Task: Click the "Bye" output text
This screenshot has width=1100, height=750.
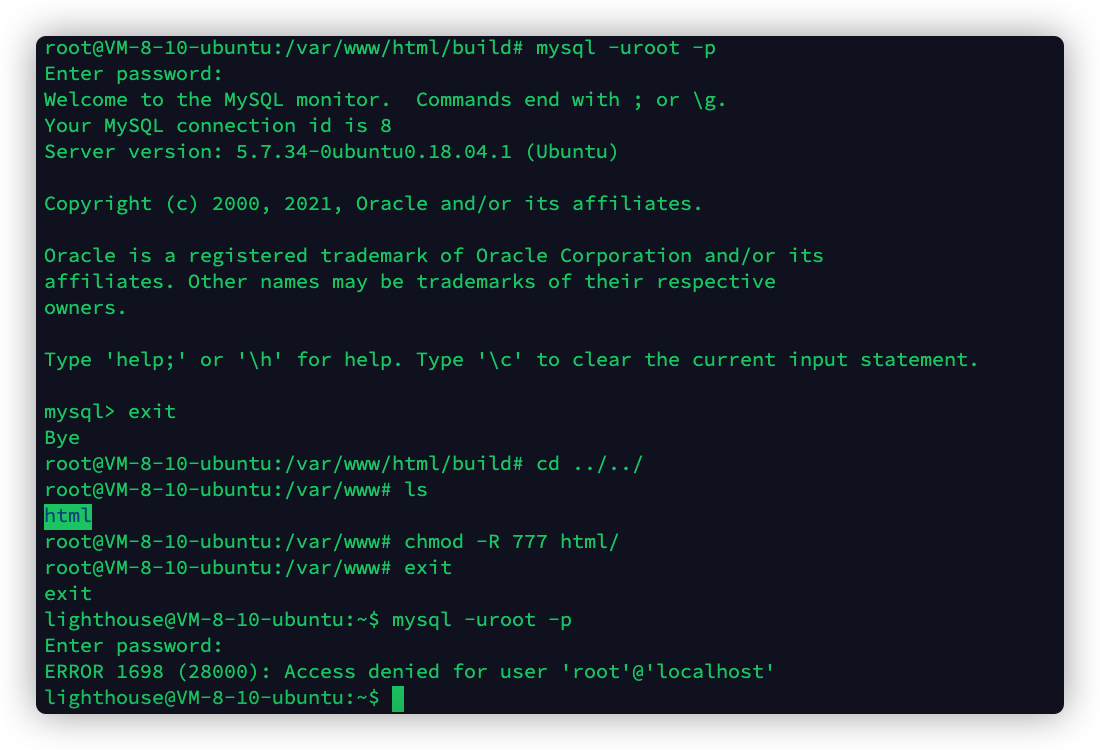Action: [x=62, y=437]
